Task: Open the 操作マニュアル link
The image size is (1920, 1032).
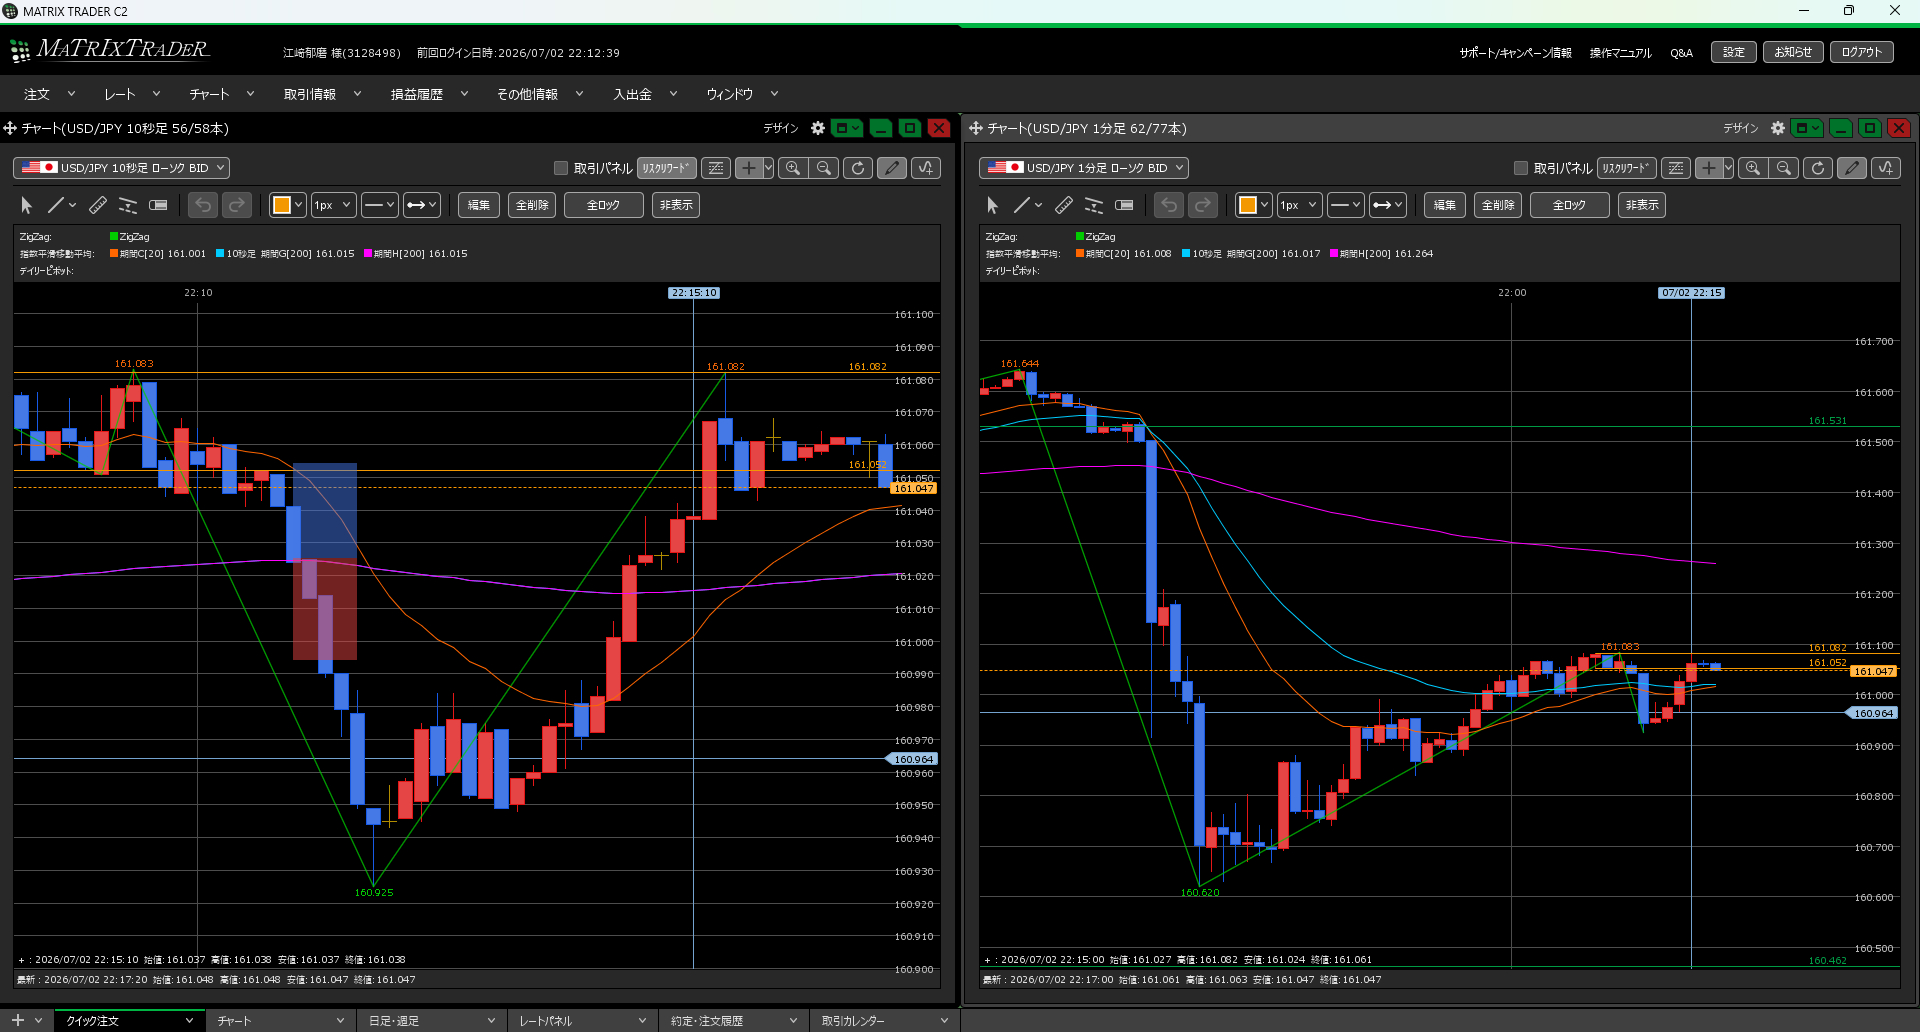Action: 1620,53
